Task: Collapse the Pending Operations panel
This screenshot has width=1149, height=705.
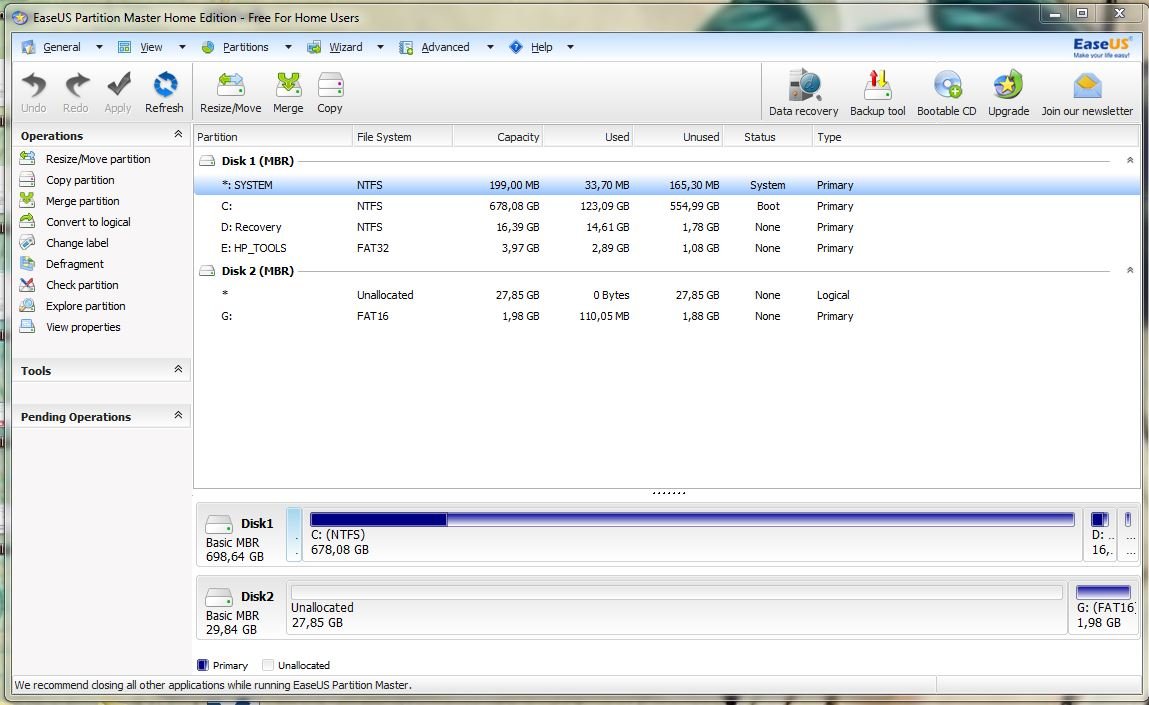Action: (178, 415)
